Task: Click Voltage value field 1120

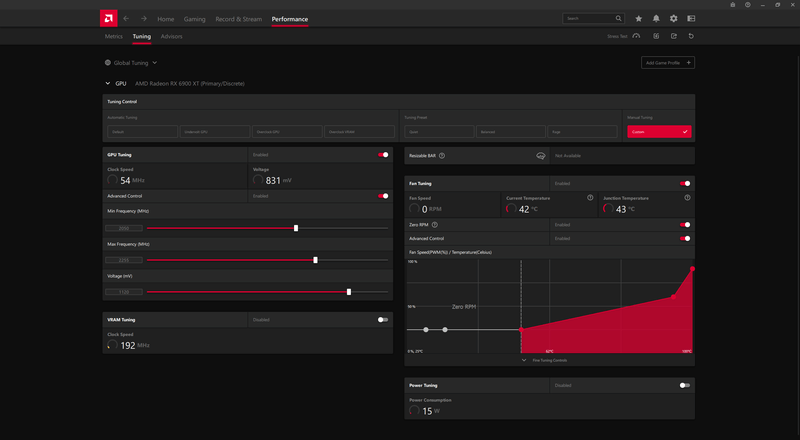Action: tap(124, 292)
